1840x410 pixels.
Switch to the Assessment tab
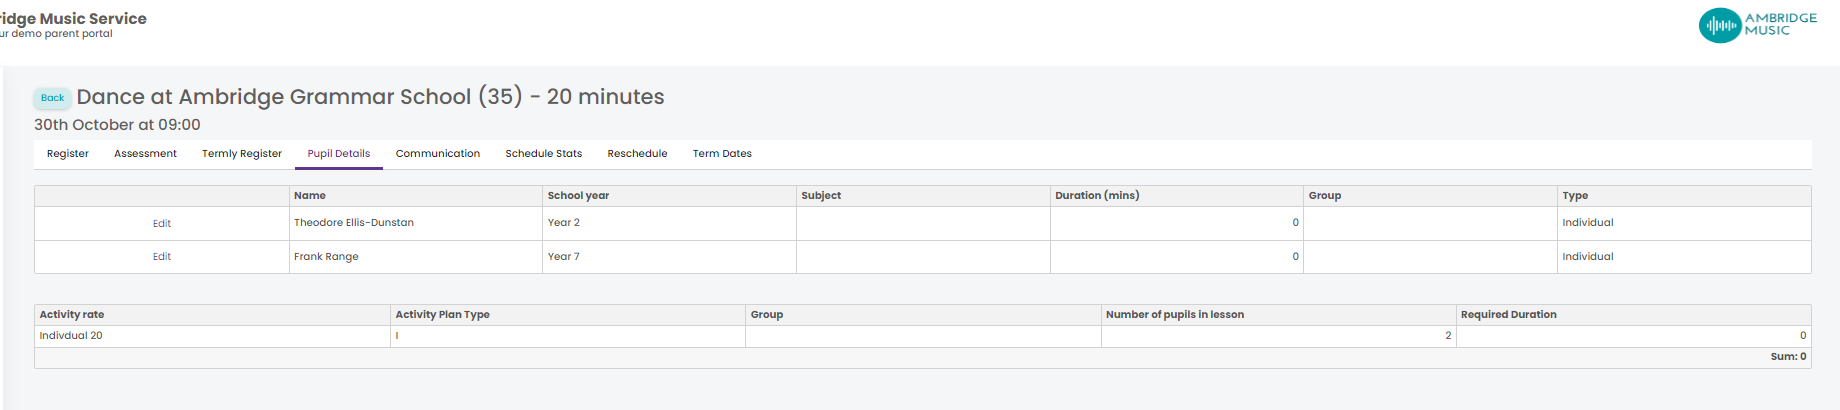point(145,154)
